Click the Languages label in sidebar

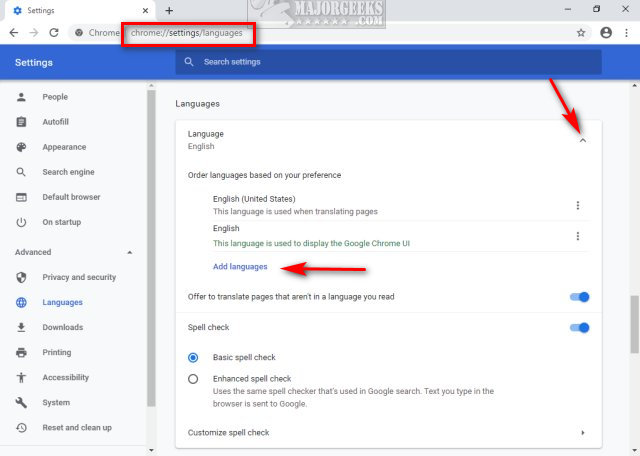click(62, 303)
